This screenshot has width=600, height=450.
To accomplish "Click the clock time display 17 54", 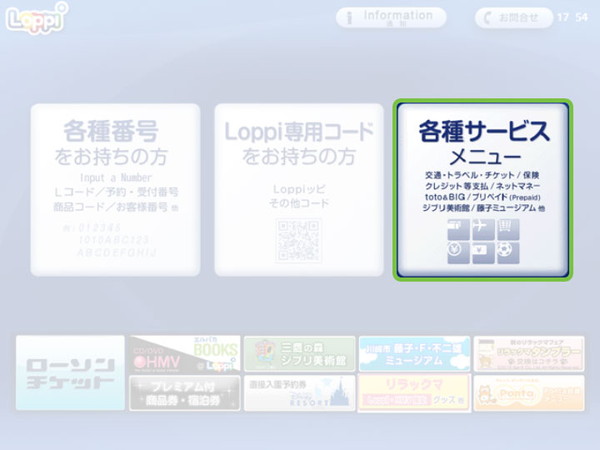I will 572,18.
